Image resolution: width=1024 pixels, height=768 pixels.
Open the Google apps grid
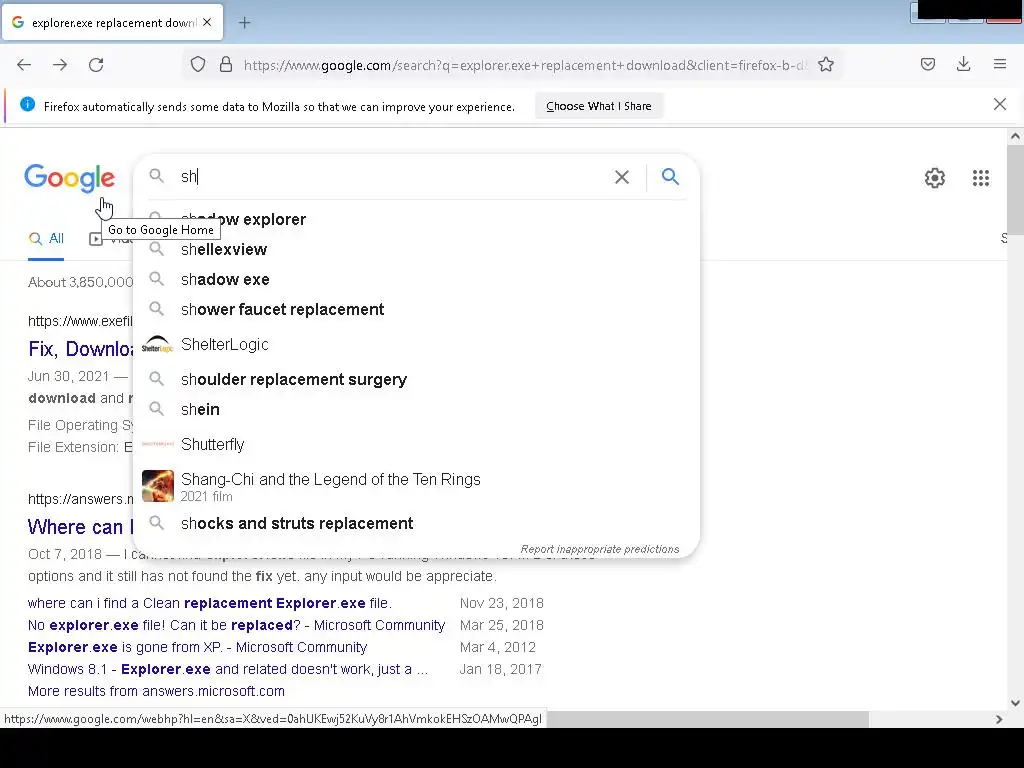981,178
